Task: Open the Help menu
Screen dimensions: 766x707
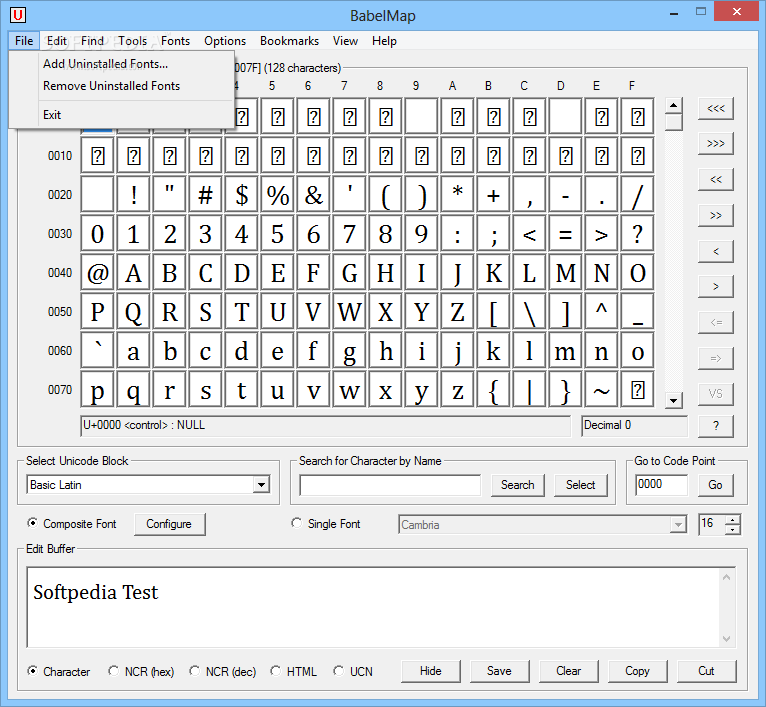Action: 384,41
